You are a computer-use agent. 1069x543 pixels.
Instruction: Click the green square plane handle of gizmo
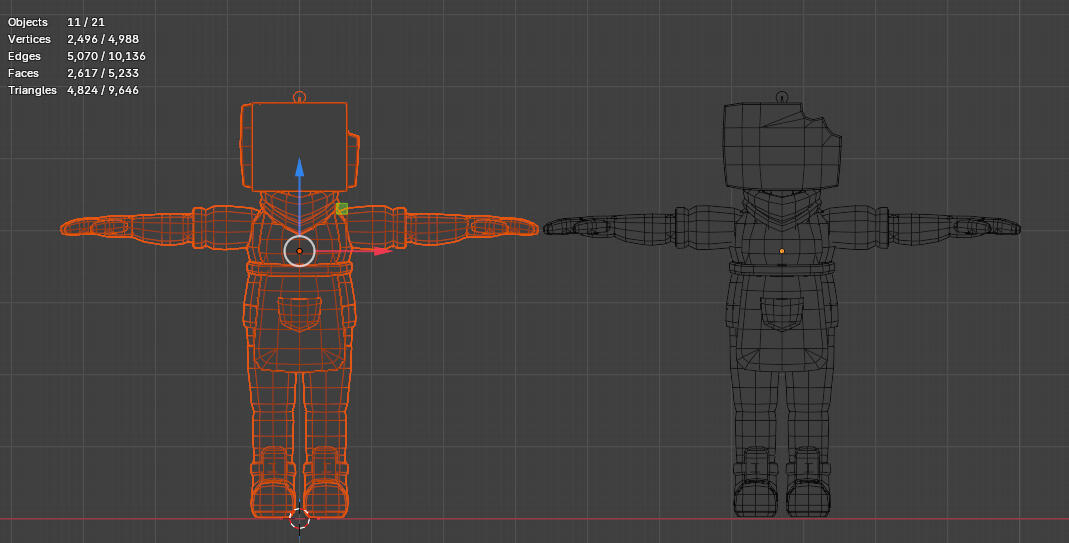[x=342, y=209]
